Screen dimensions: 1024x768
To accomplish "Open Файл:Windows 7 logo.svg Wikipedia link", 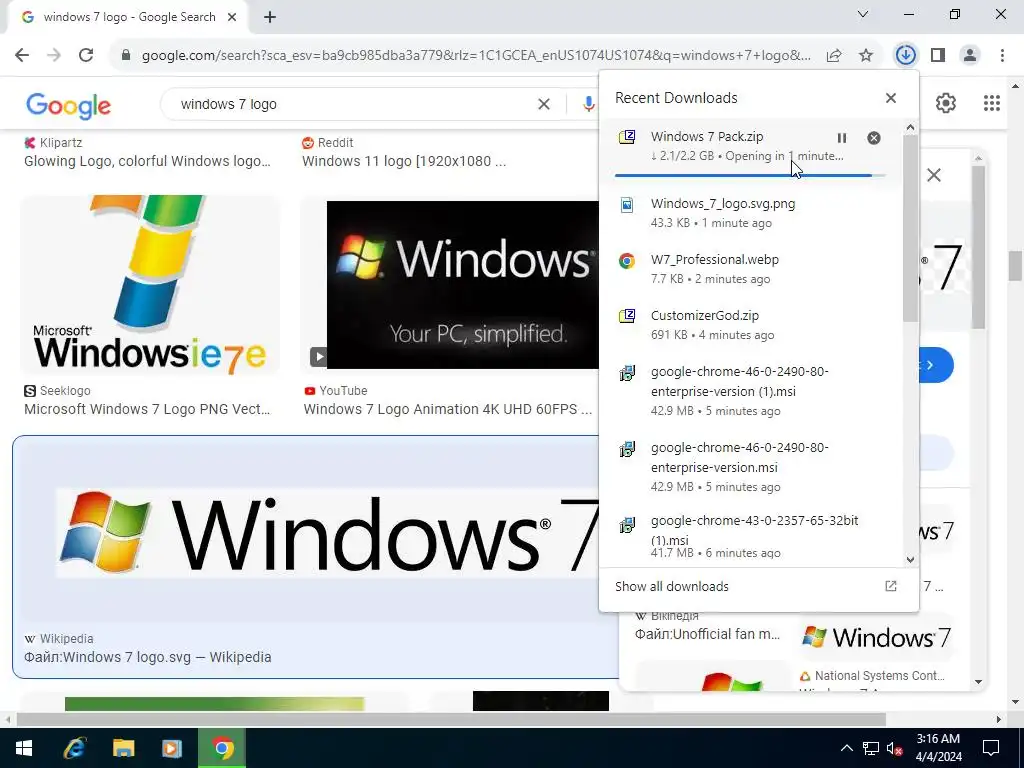I will tap(148, 657).
